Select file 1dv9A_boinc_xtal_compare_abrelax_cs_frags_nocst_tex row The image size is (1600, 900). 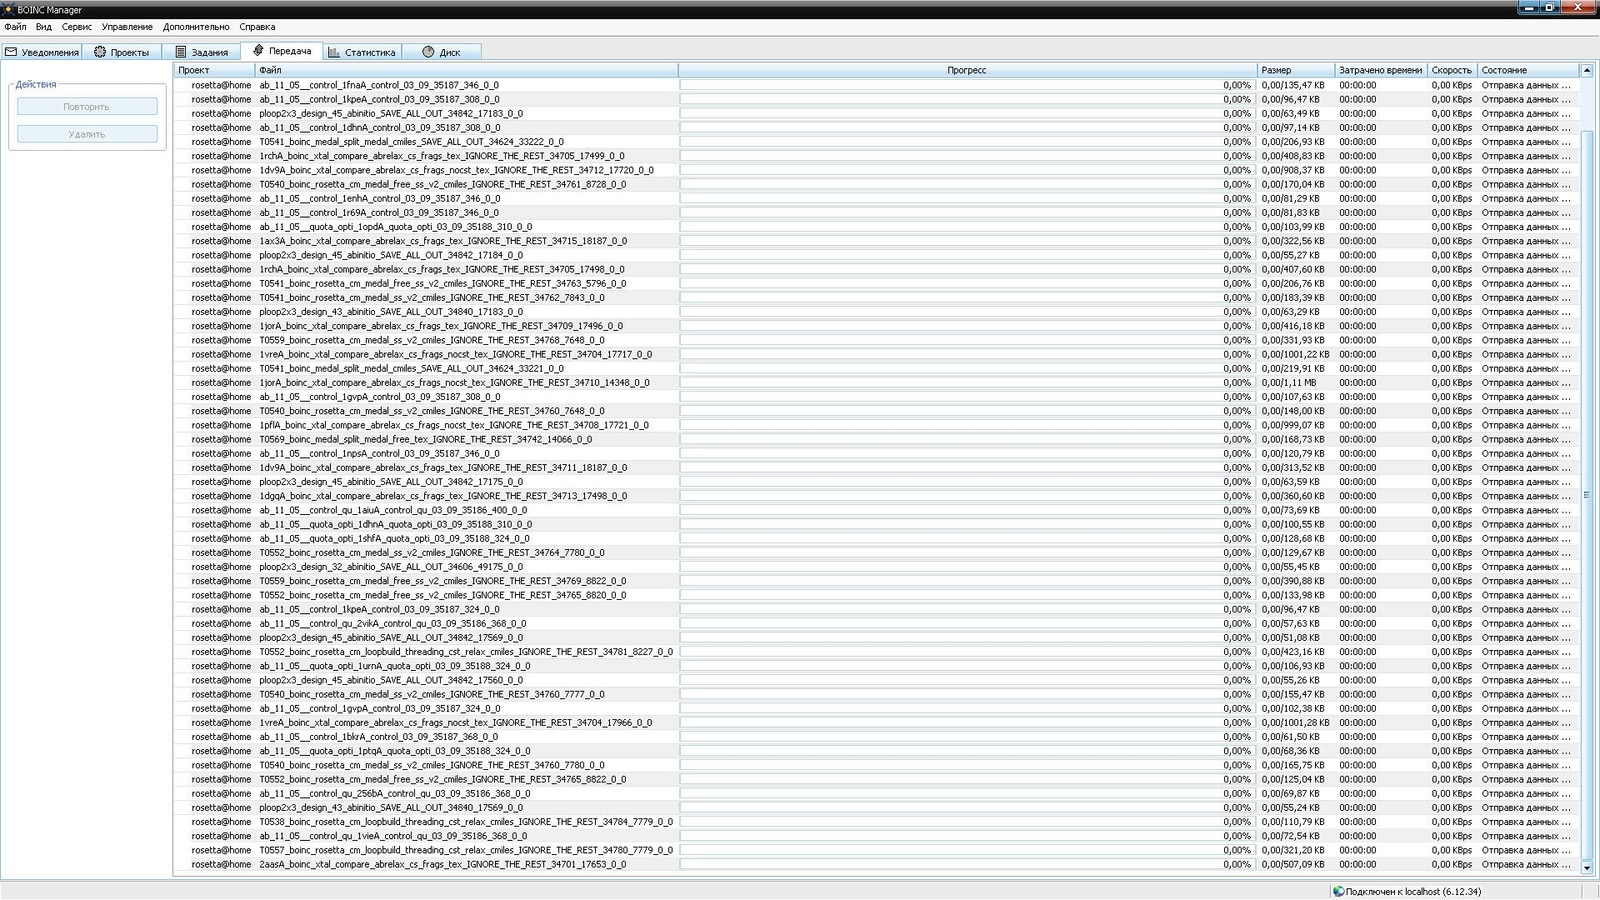pyautogui.click(x=456, y=170)
